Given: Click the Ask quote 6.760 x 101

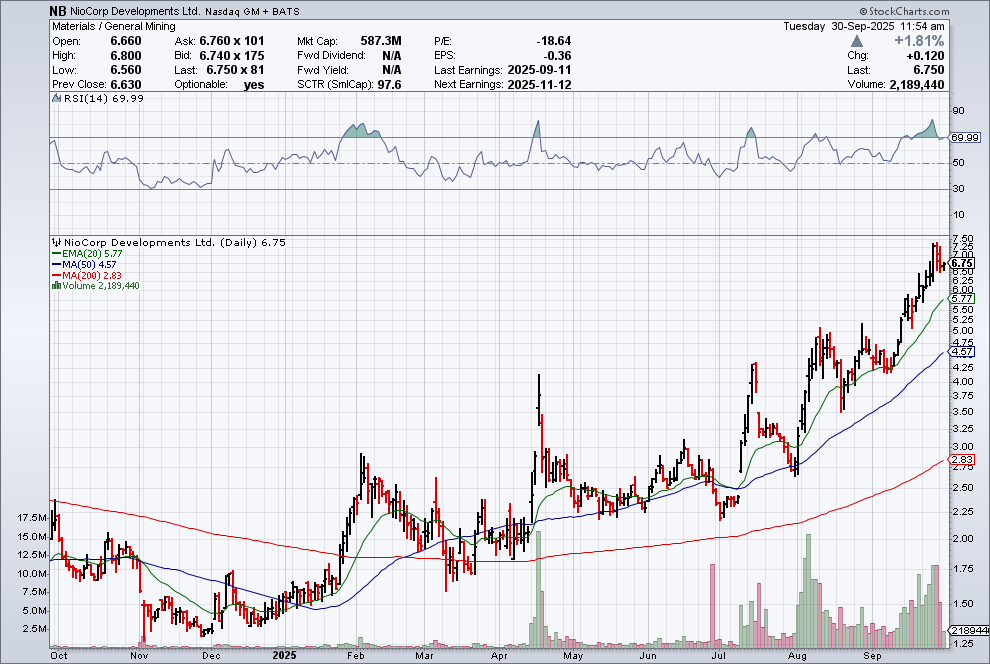Looking at the screenshot, I should pos(232,41).
